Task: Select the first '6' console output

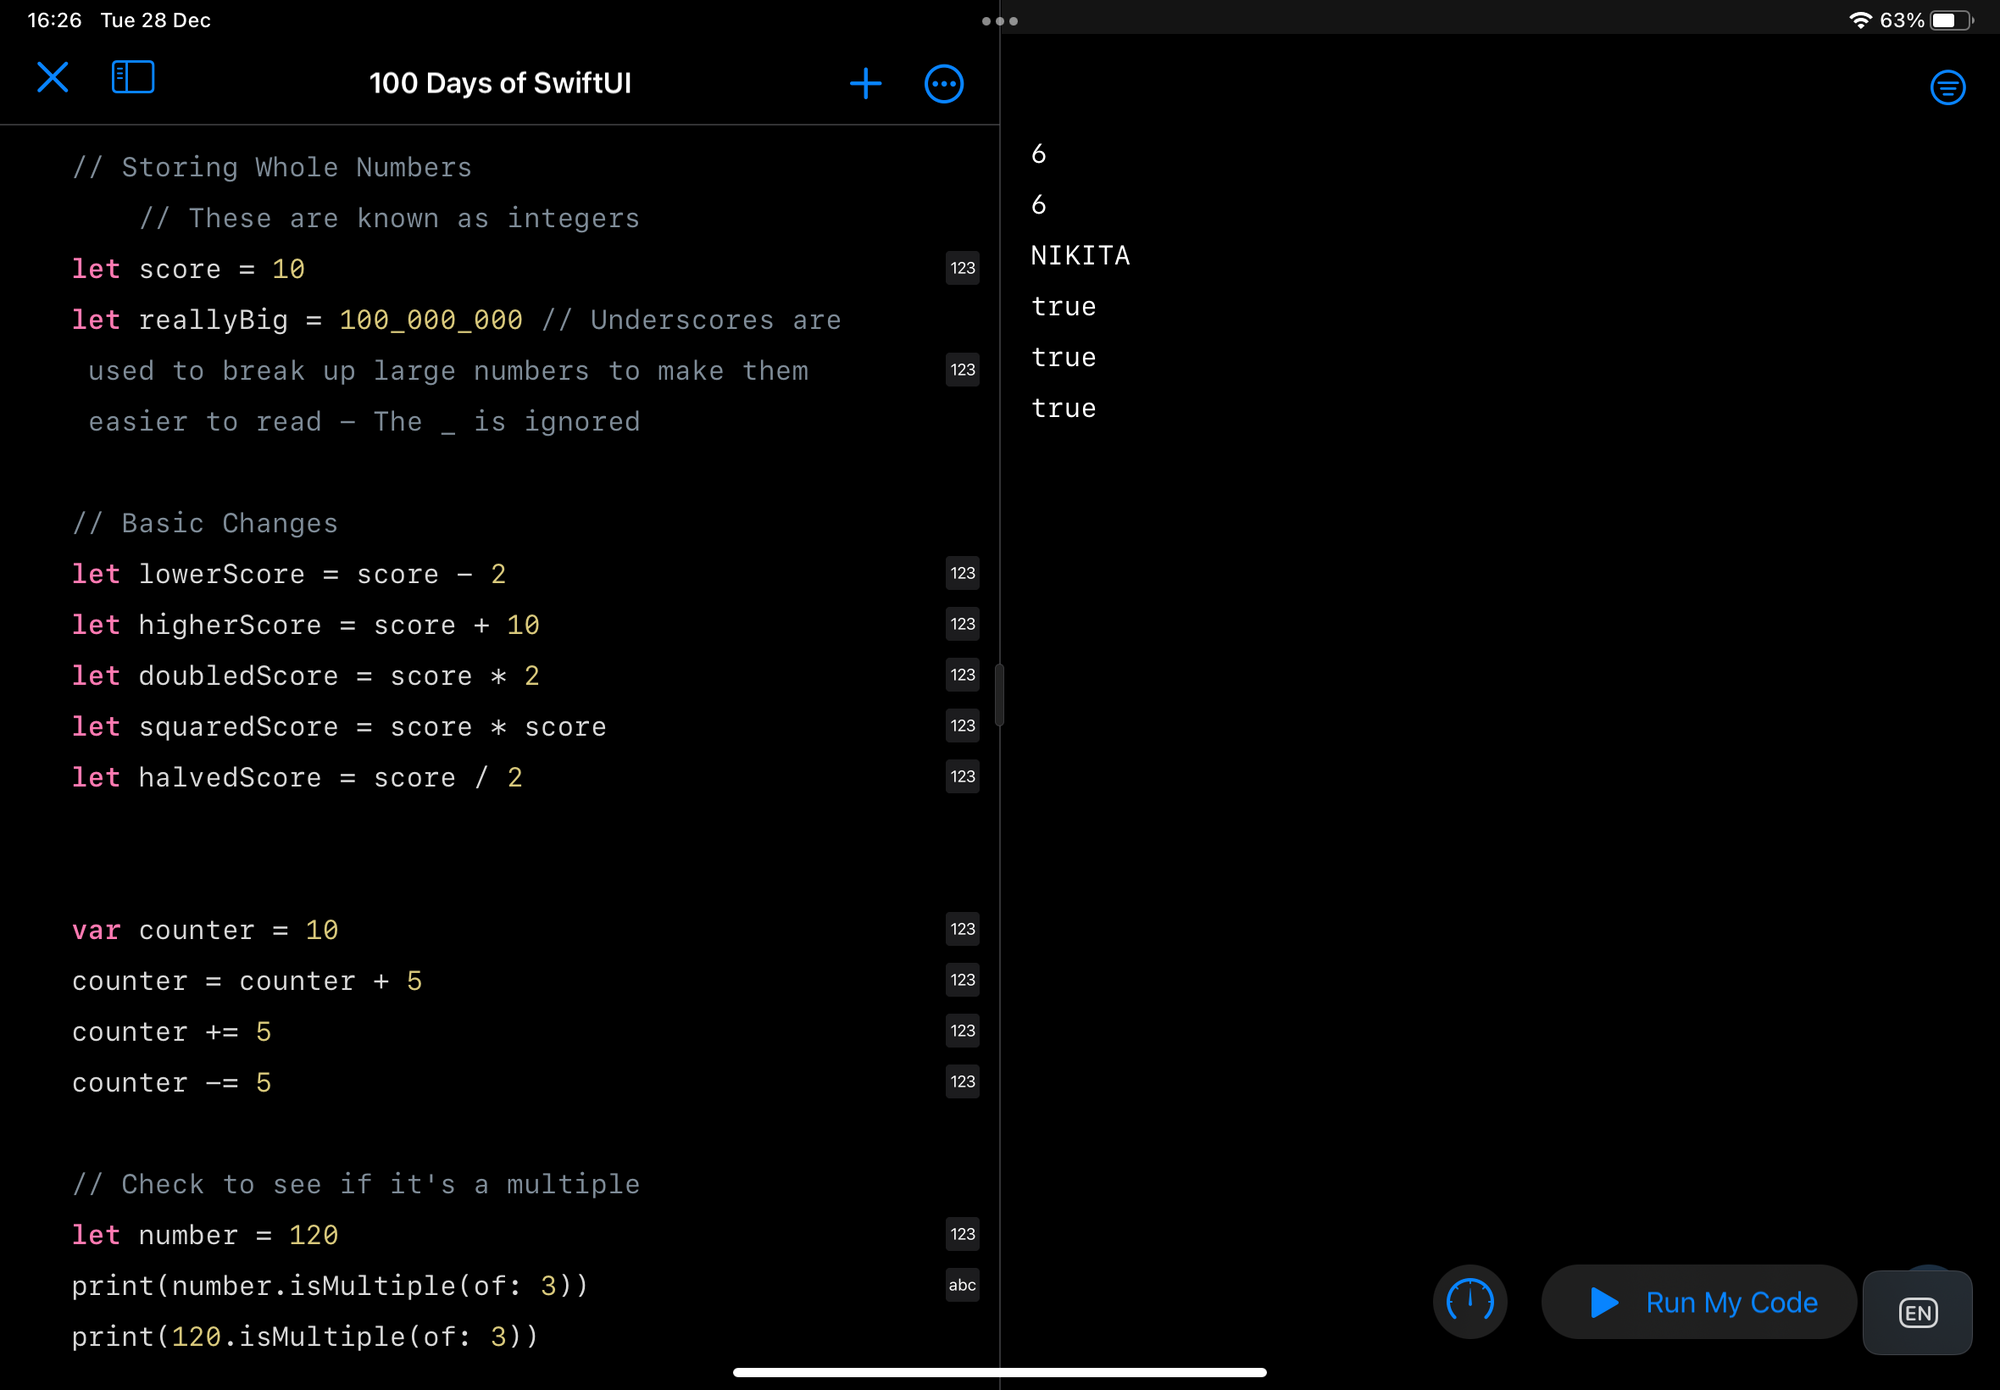Action: click(1039, 154)
